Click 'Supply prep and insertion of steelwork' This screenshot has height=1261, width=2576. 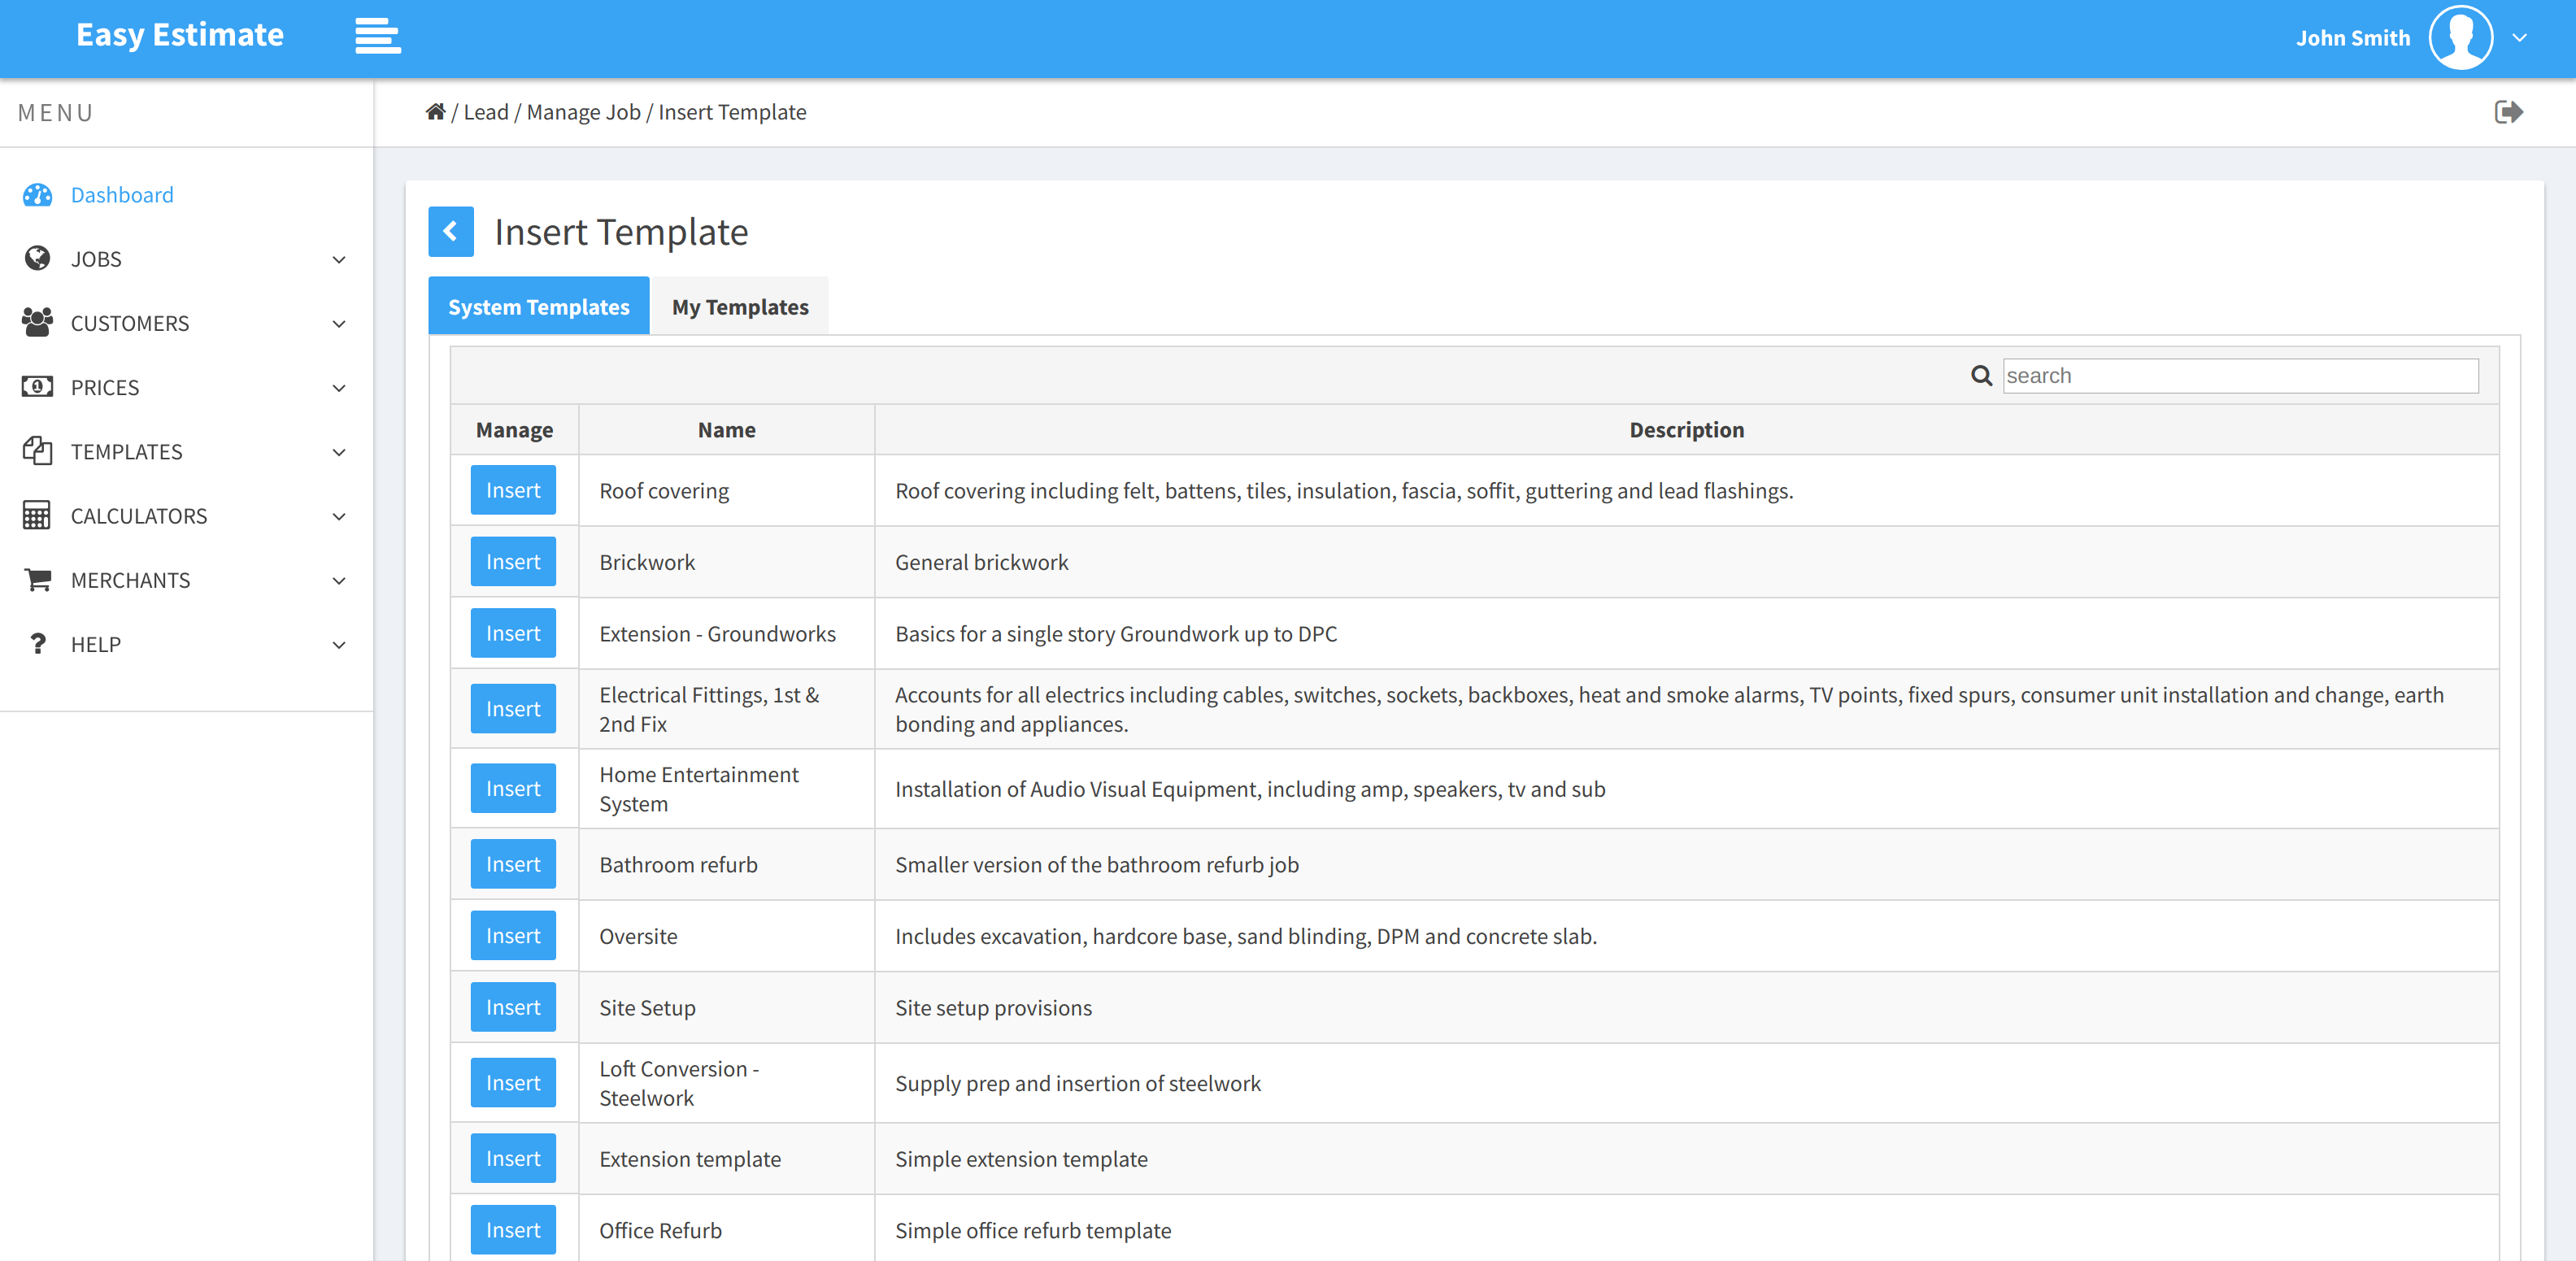[x=1078, y=1084]
